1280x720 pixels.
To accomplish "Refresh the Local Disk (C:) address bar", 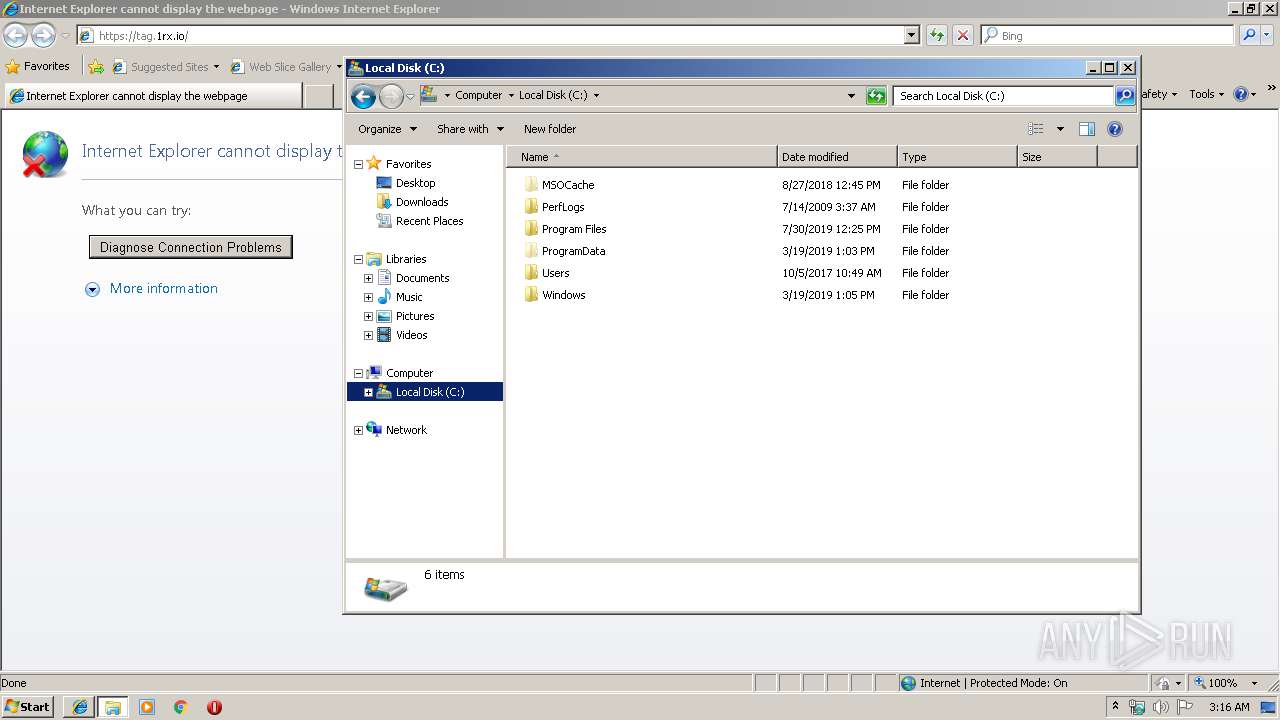I will (876, 96).
